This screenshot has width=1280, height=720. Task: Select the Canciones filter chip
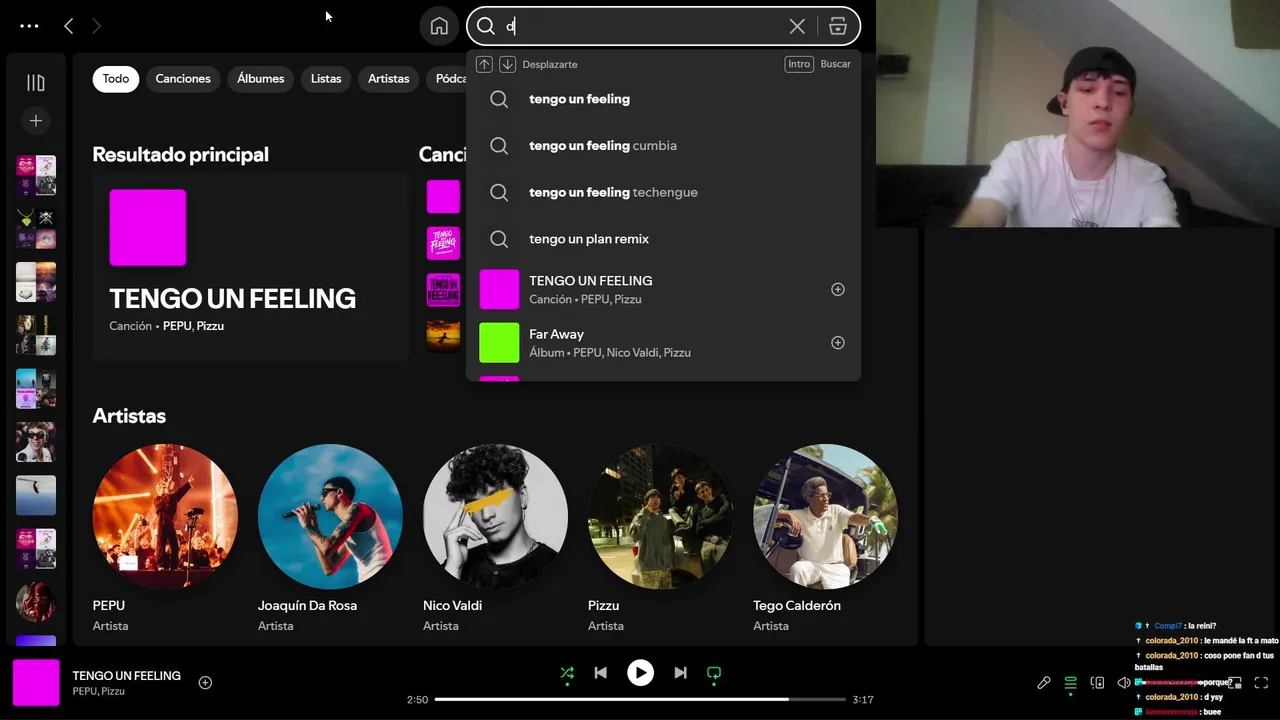point(183,79)
